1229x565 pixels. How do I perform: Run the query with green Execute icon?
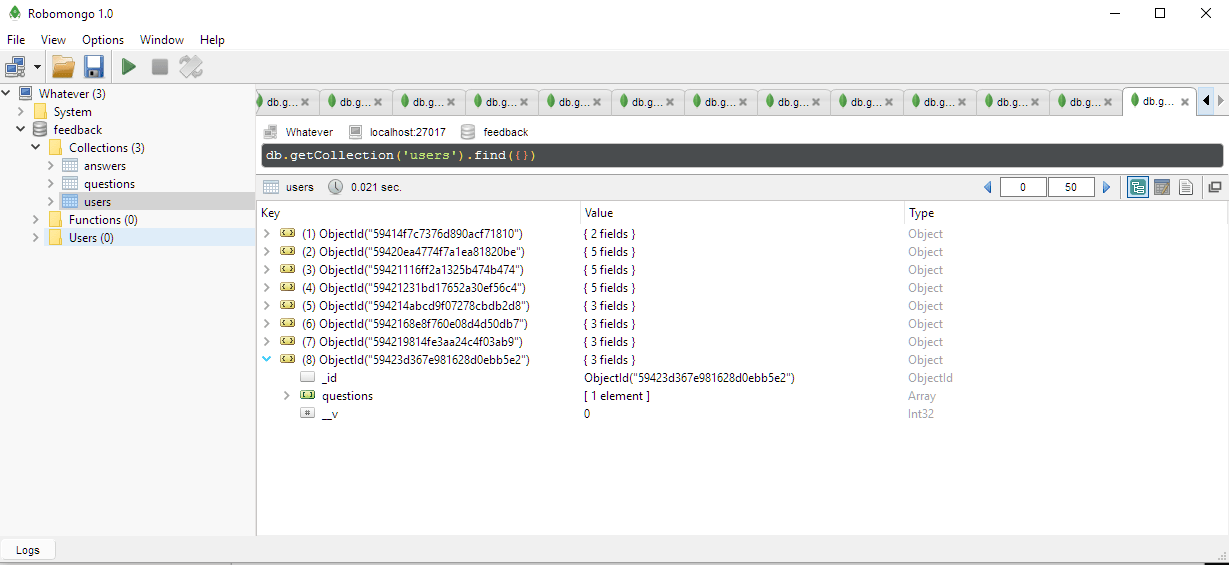(x=128, y=67)
